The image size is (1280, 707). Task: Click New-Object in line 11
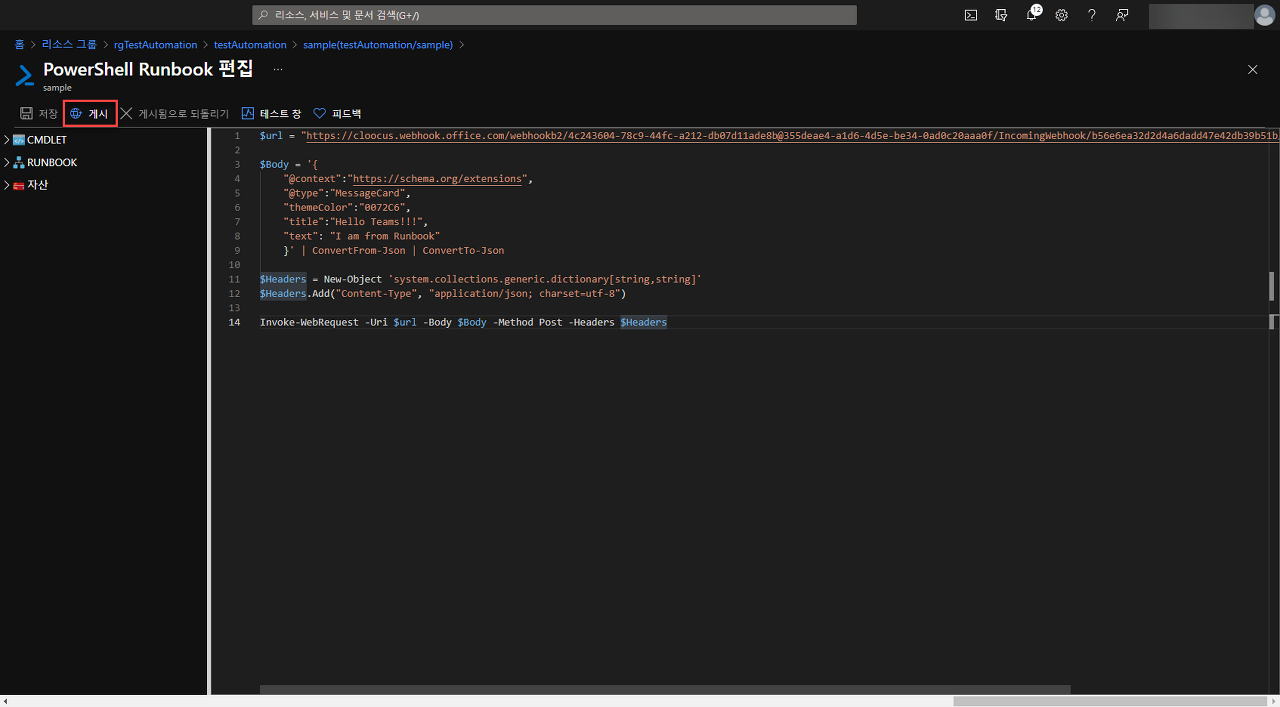(353, 279)
